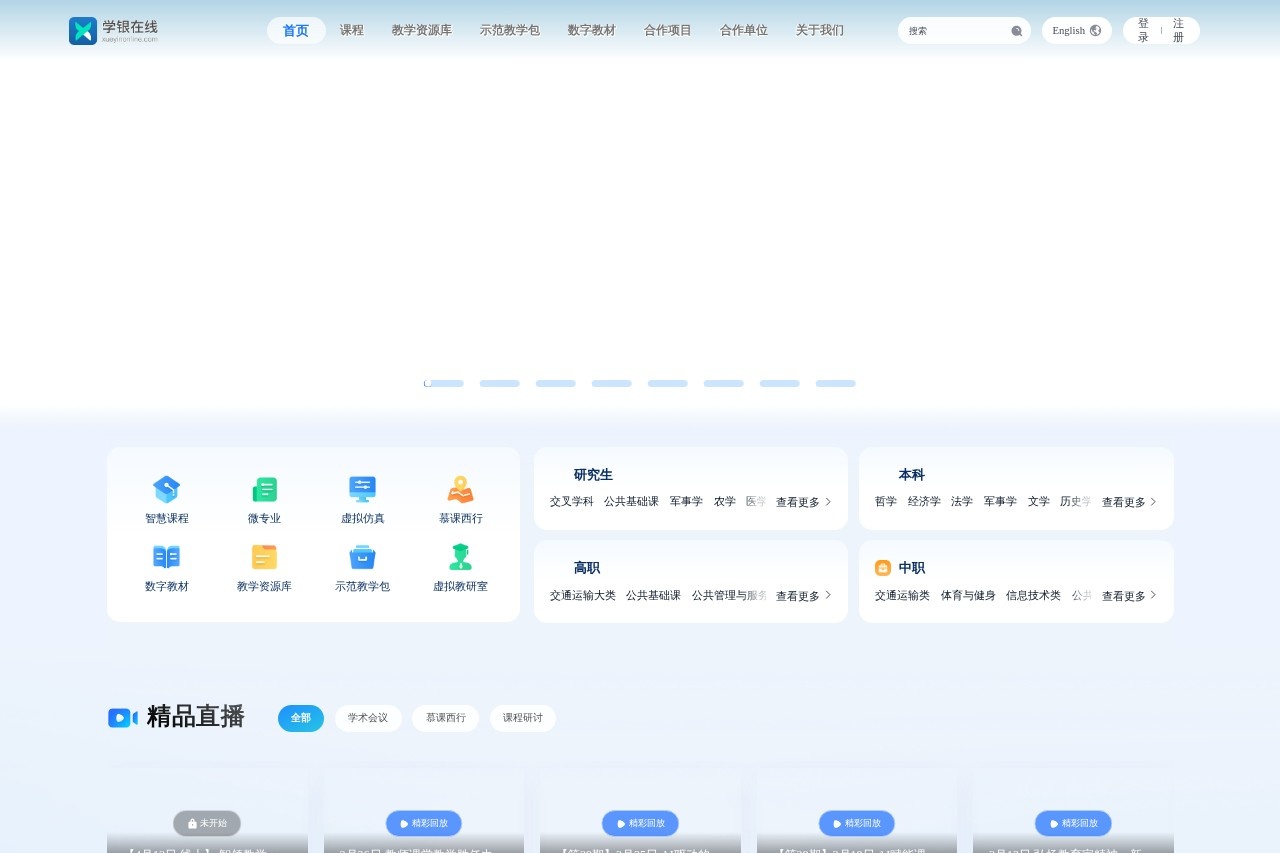Viewport: 1280px width, 853px height.
Task: Click the 教学资源库 folder icon
Action: pos(264,557)
